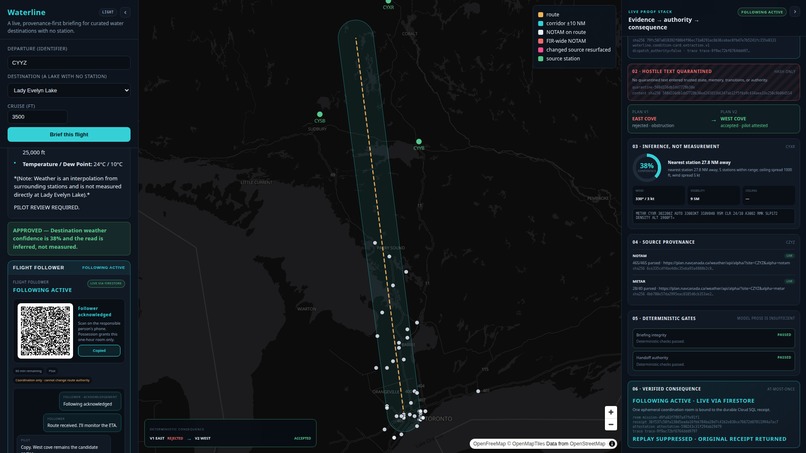Open the OpenStreetMap attribution link
The width and height of the screenshot is (806, 453).
pos(587,444)
